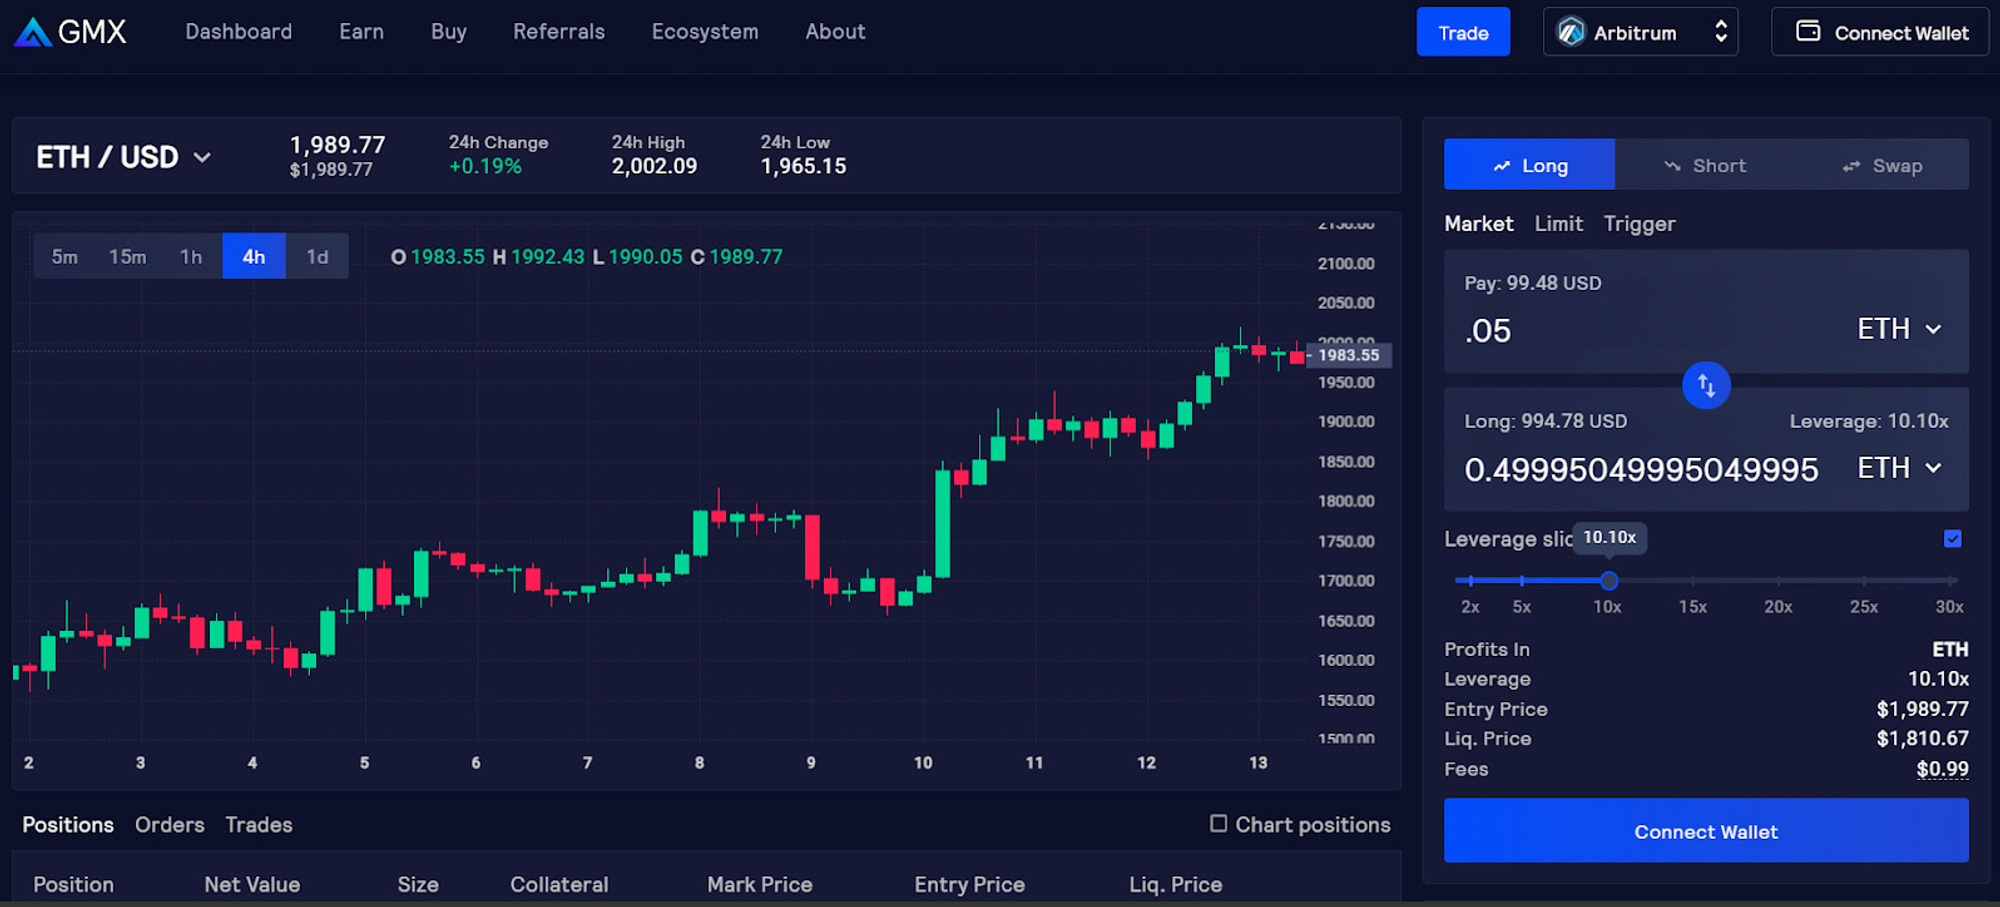Click the Net Value column header

252,885
